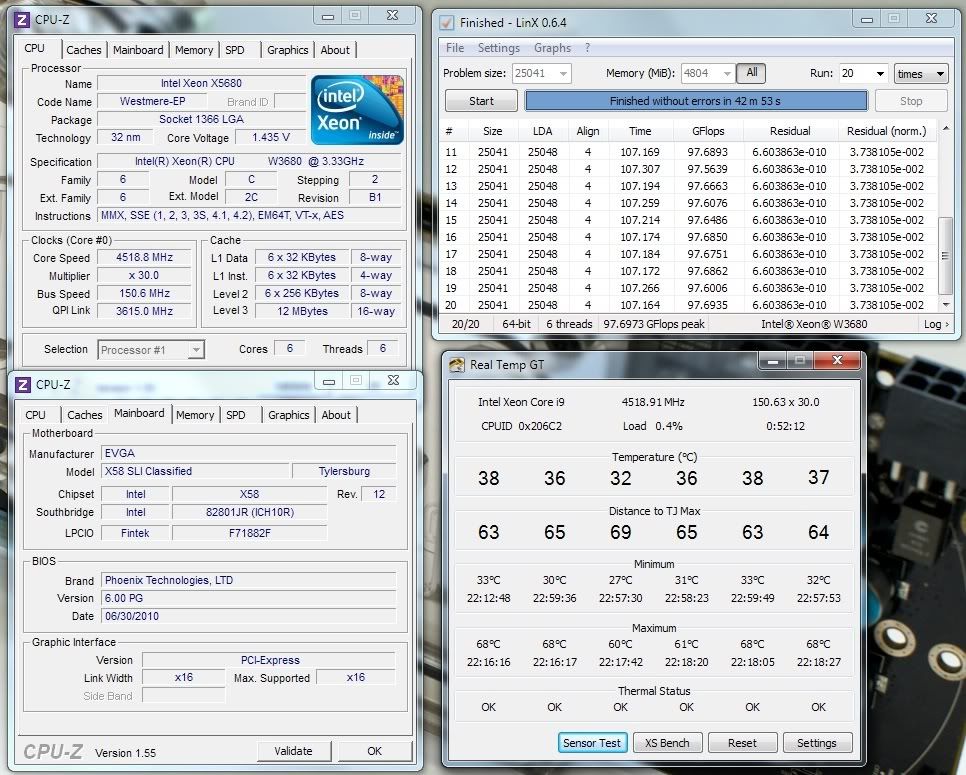
Task: Launch XS Bench in Real Temp GT
Action: tap(667, 743)
